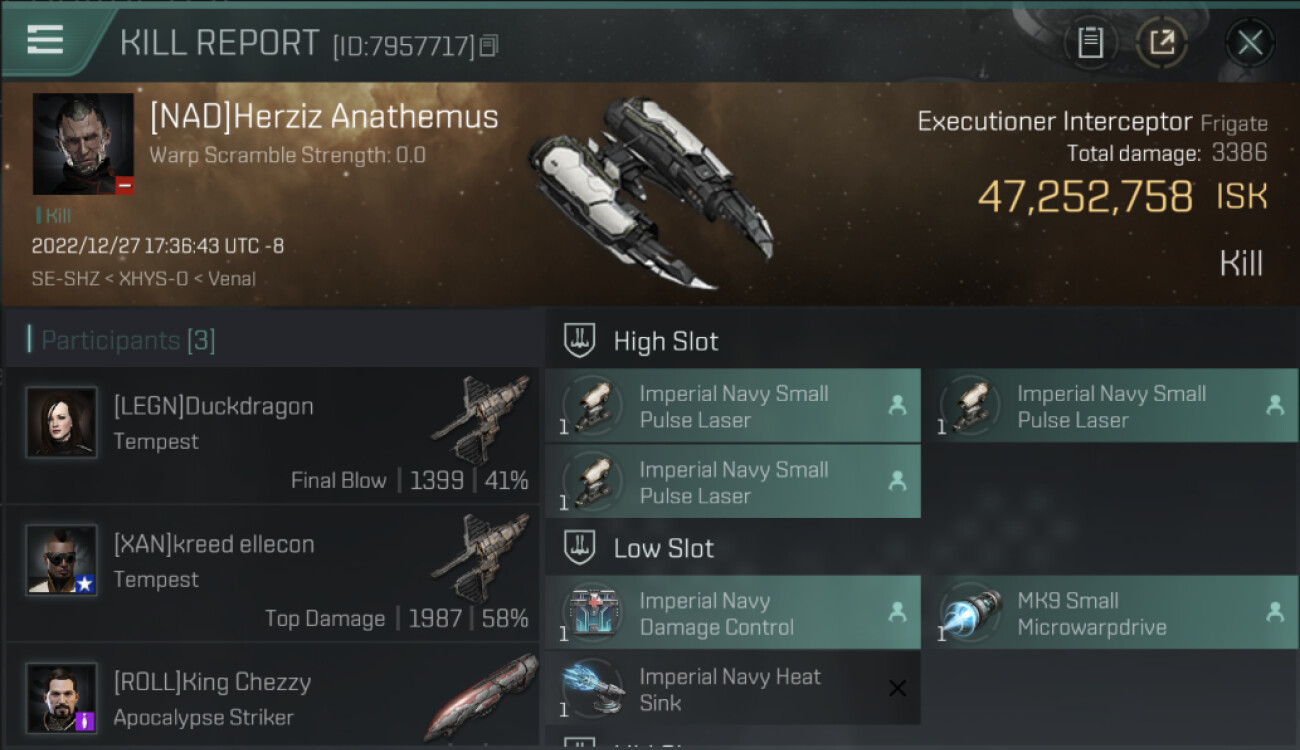
Task: Click the clipboard report icon
Action: tap(1090, 42)
